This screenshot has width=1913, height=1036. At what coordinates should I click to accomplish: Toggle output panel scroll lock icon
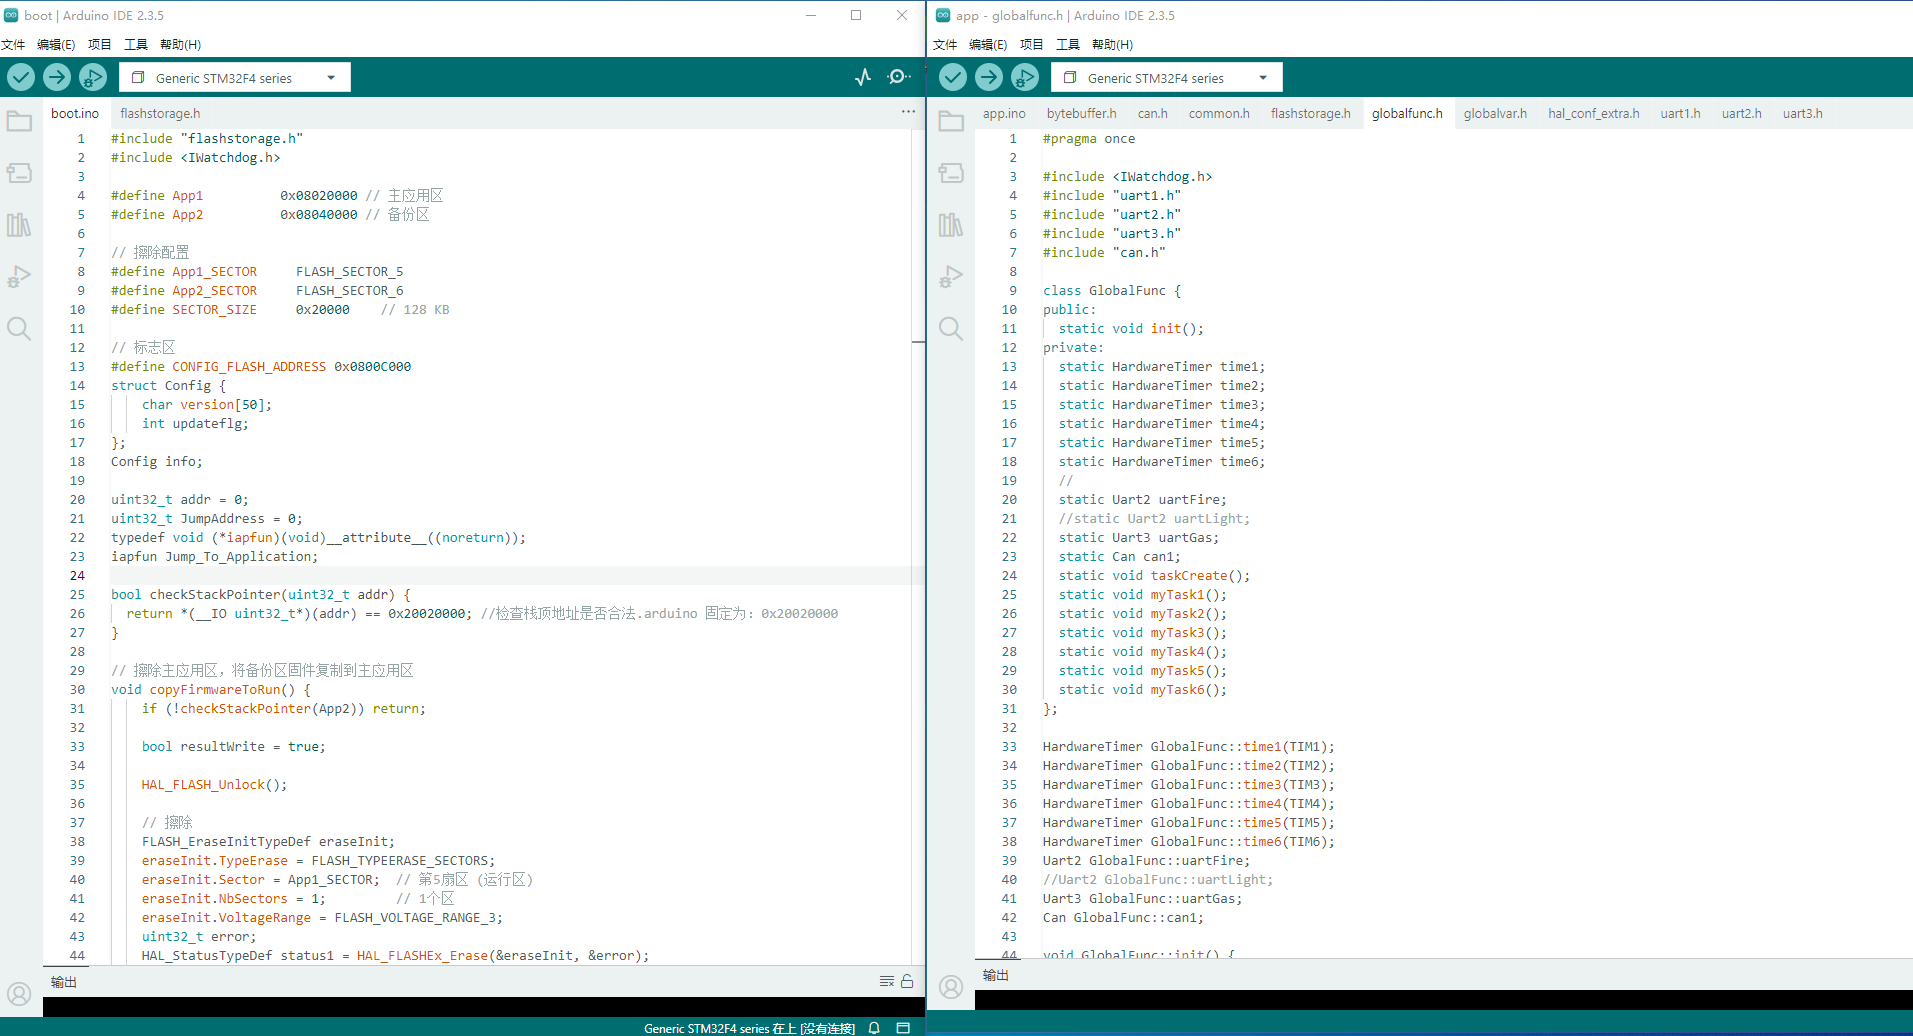pos(907,981)
